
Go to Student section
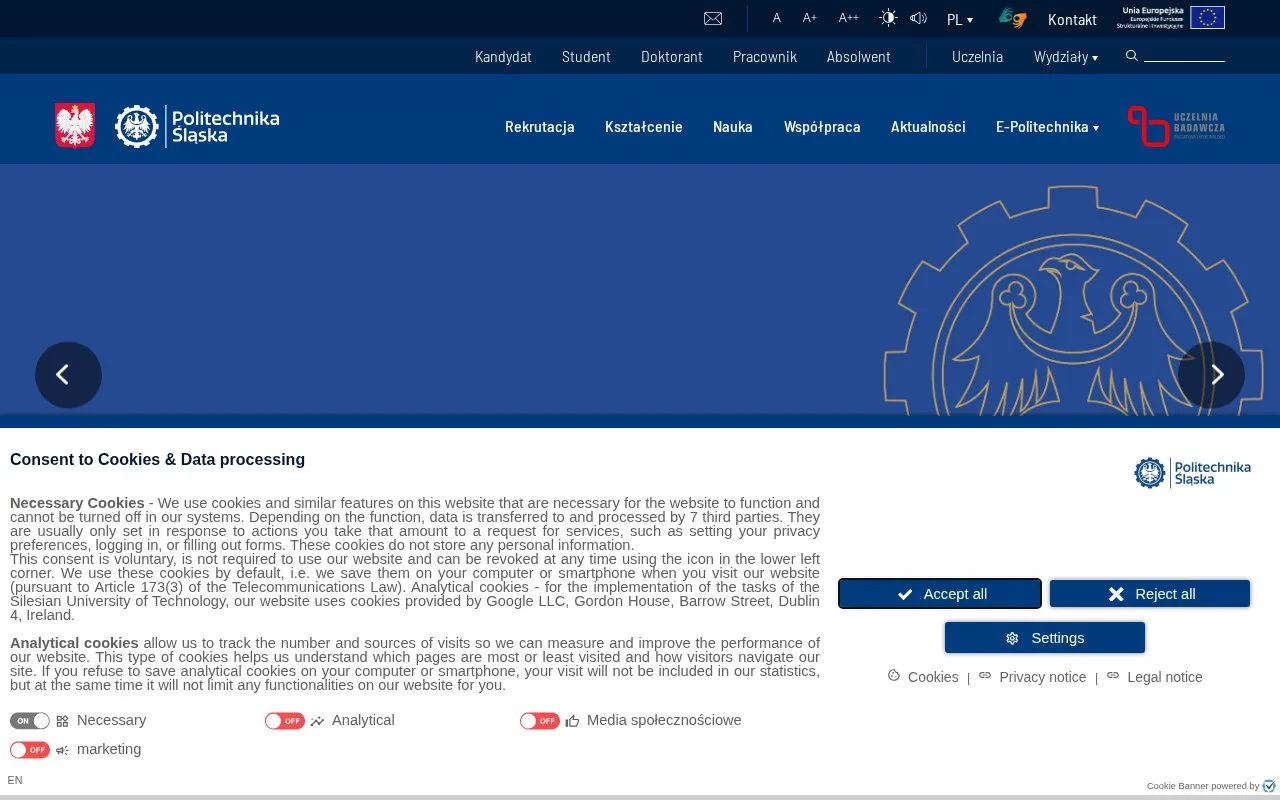(586, 57)
